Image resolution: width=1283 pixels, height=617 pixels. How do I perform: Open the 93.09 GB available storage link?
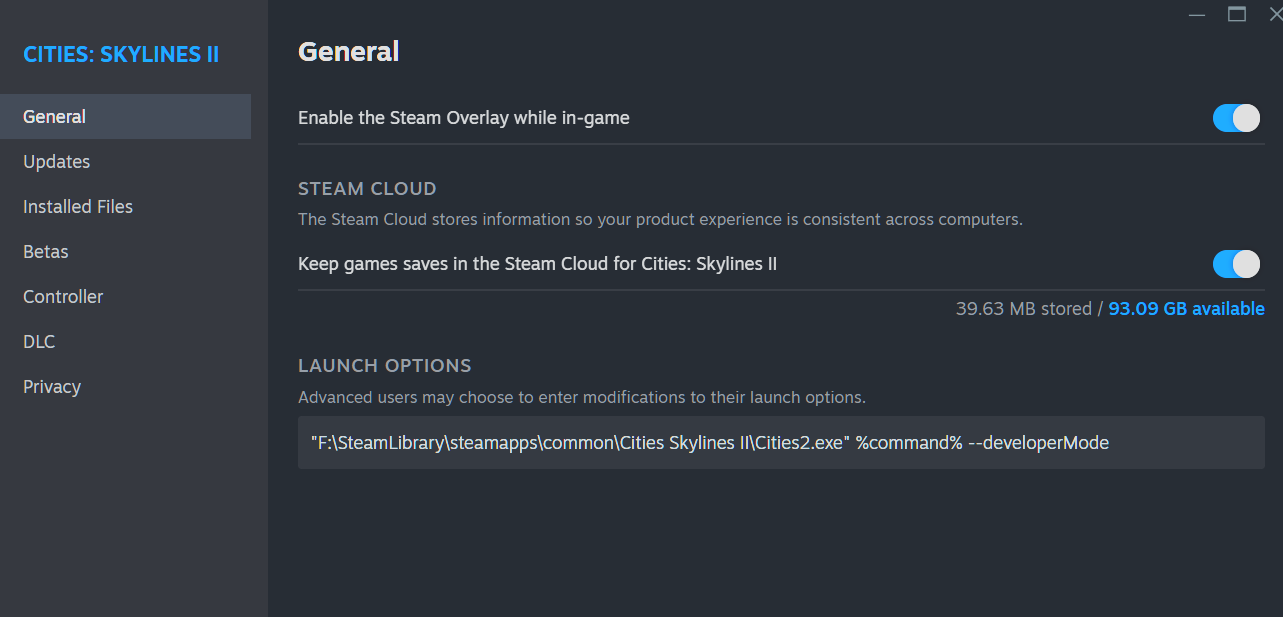tap(1186, 308)
